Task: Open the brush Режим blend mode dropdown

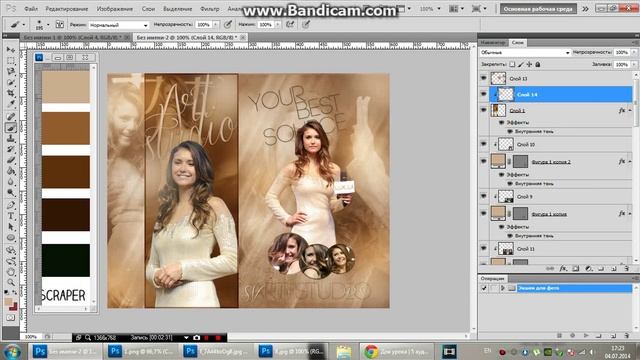Action: point(118,25)
